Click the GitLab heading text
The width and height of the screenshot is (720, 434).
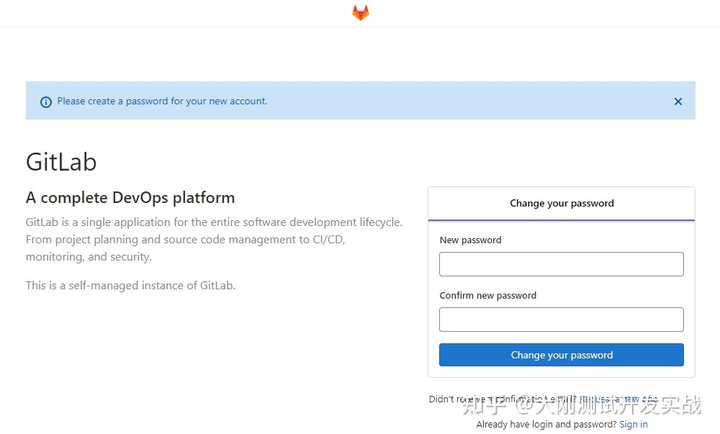click(61, 162)
